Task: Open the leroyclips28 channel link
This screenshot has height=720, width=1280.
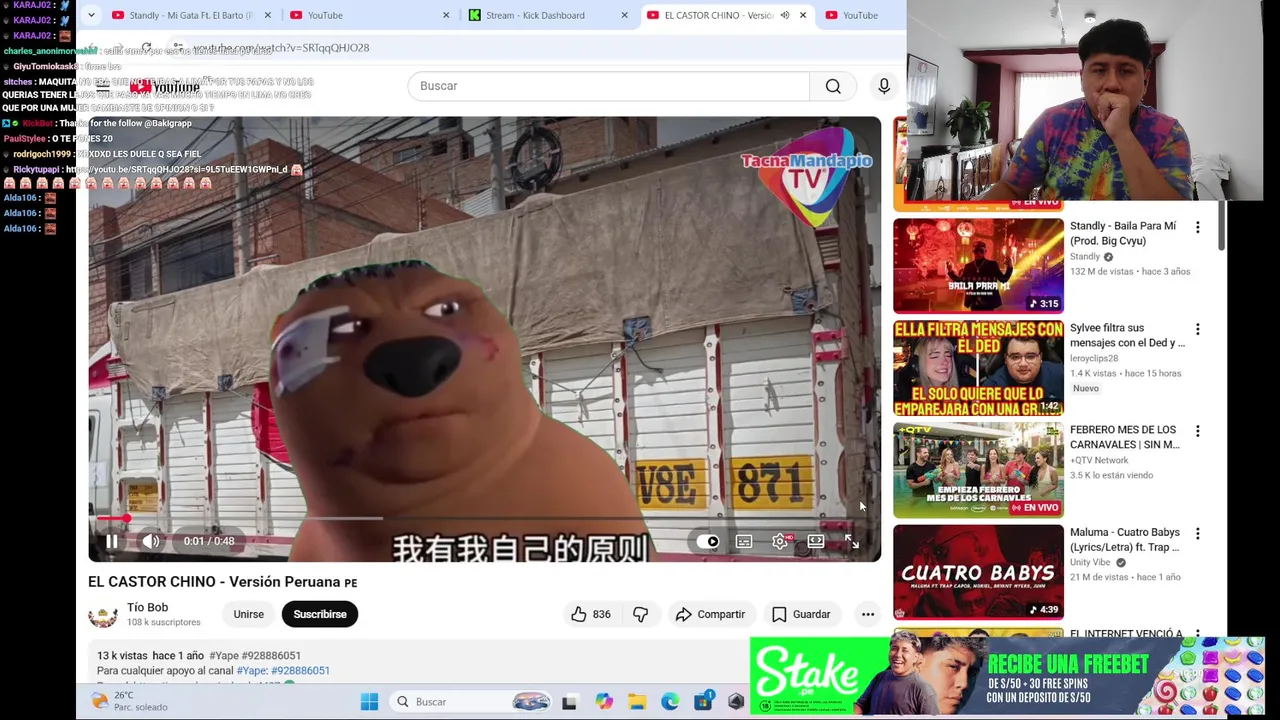Action: pyautogui.click(x=1094, y=358)
